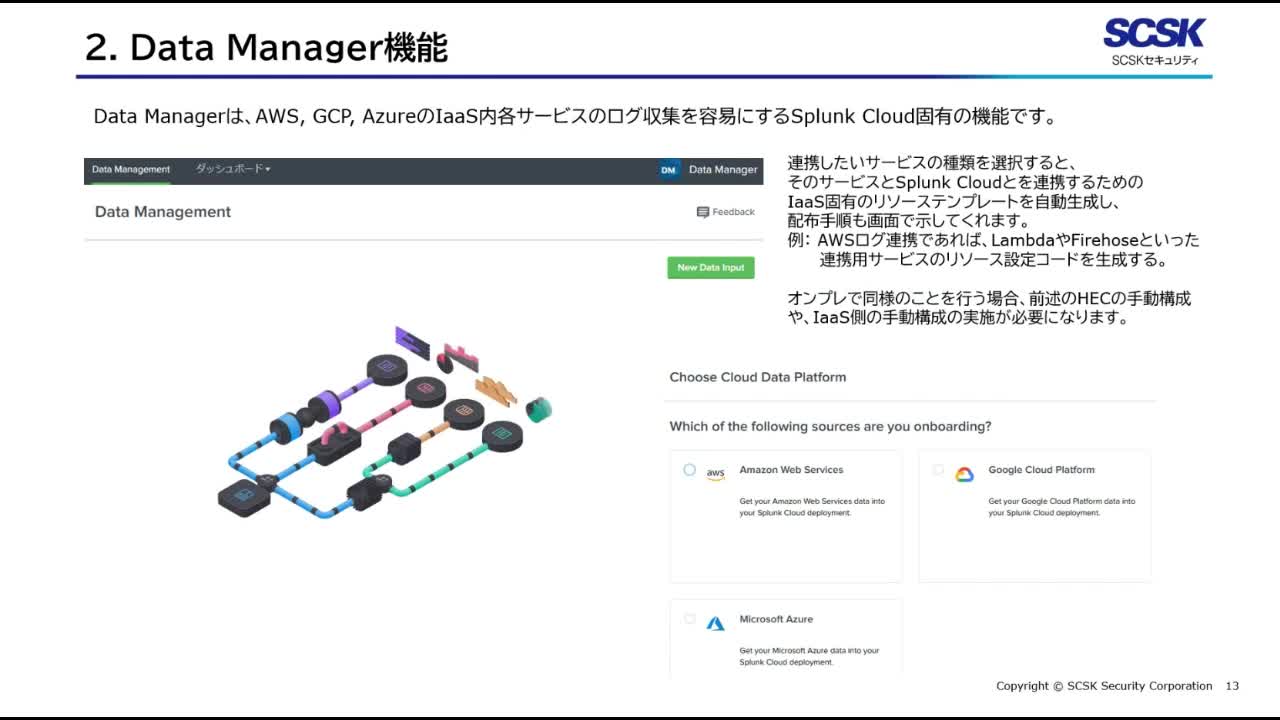The width and height of the screenshot is (1280, 720).
Task: Expand the ダッシュボード dropdown menu
Action: (232, 169)
